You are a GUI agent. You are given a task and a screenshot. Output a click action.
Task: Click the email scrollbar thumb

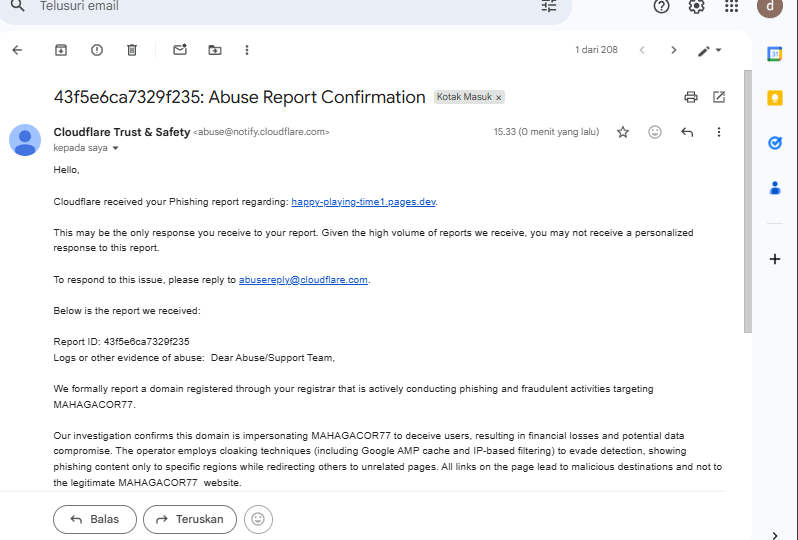click(x=748, y=201)
